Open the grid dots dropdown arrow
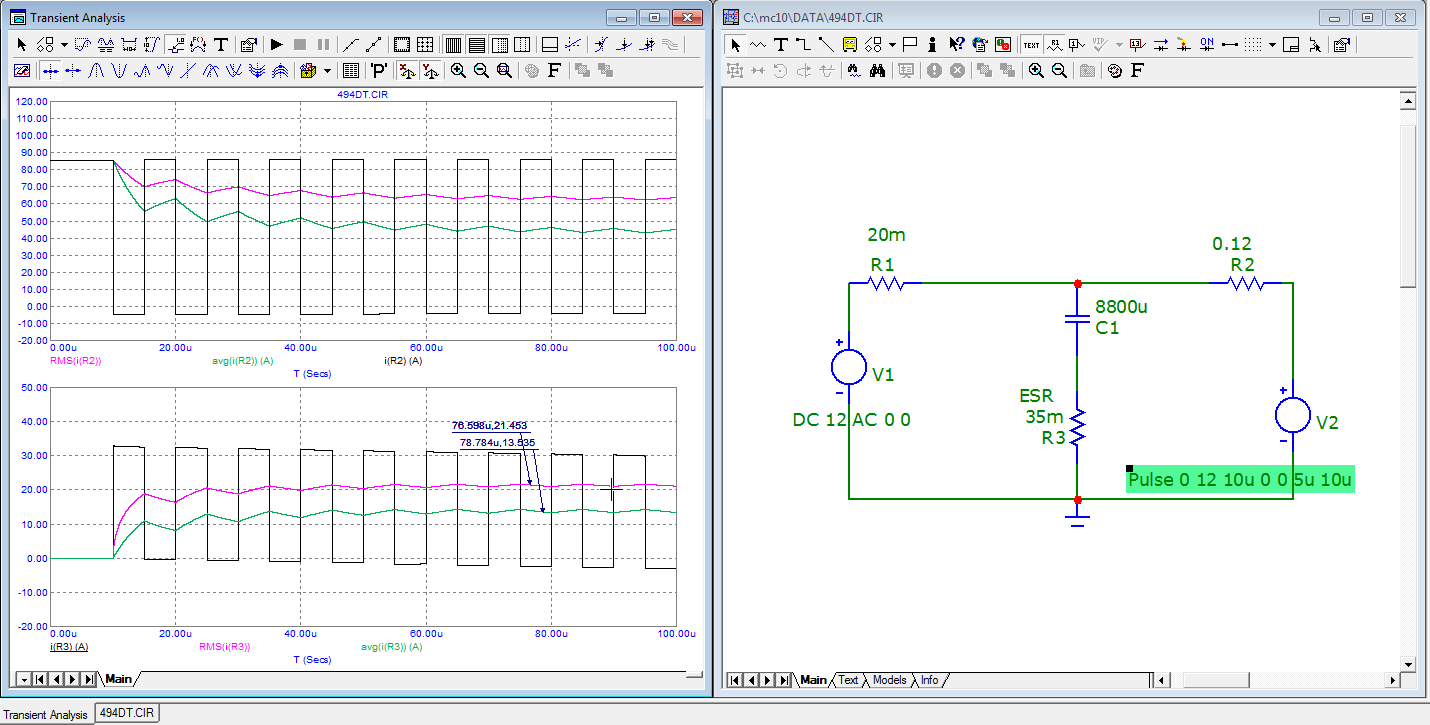Viewport: 1430px width, 725px height. 1272,45
